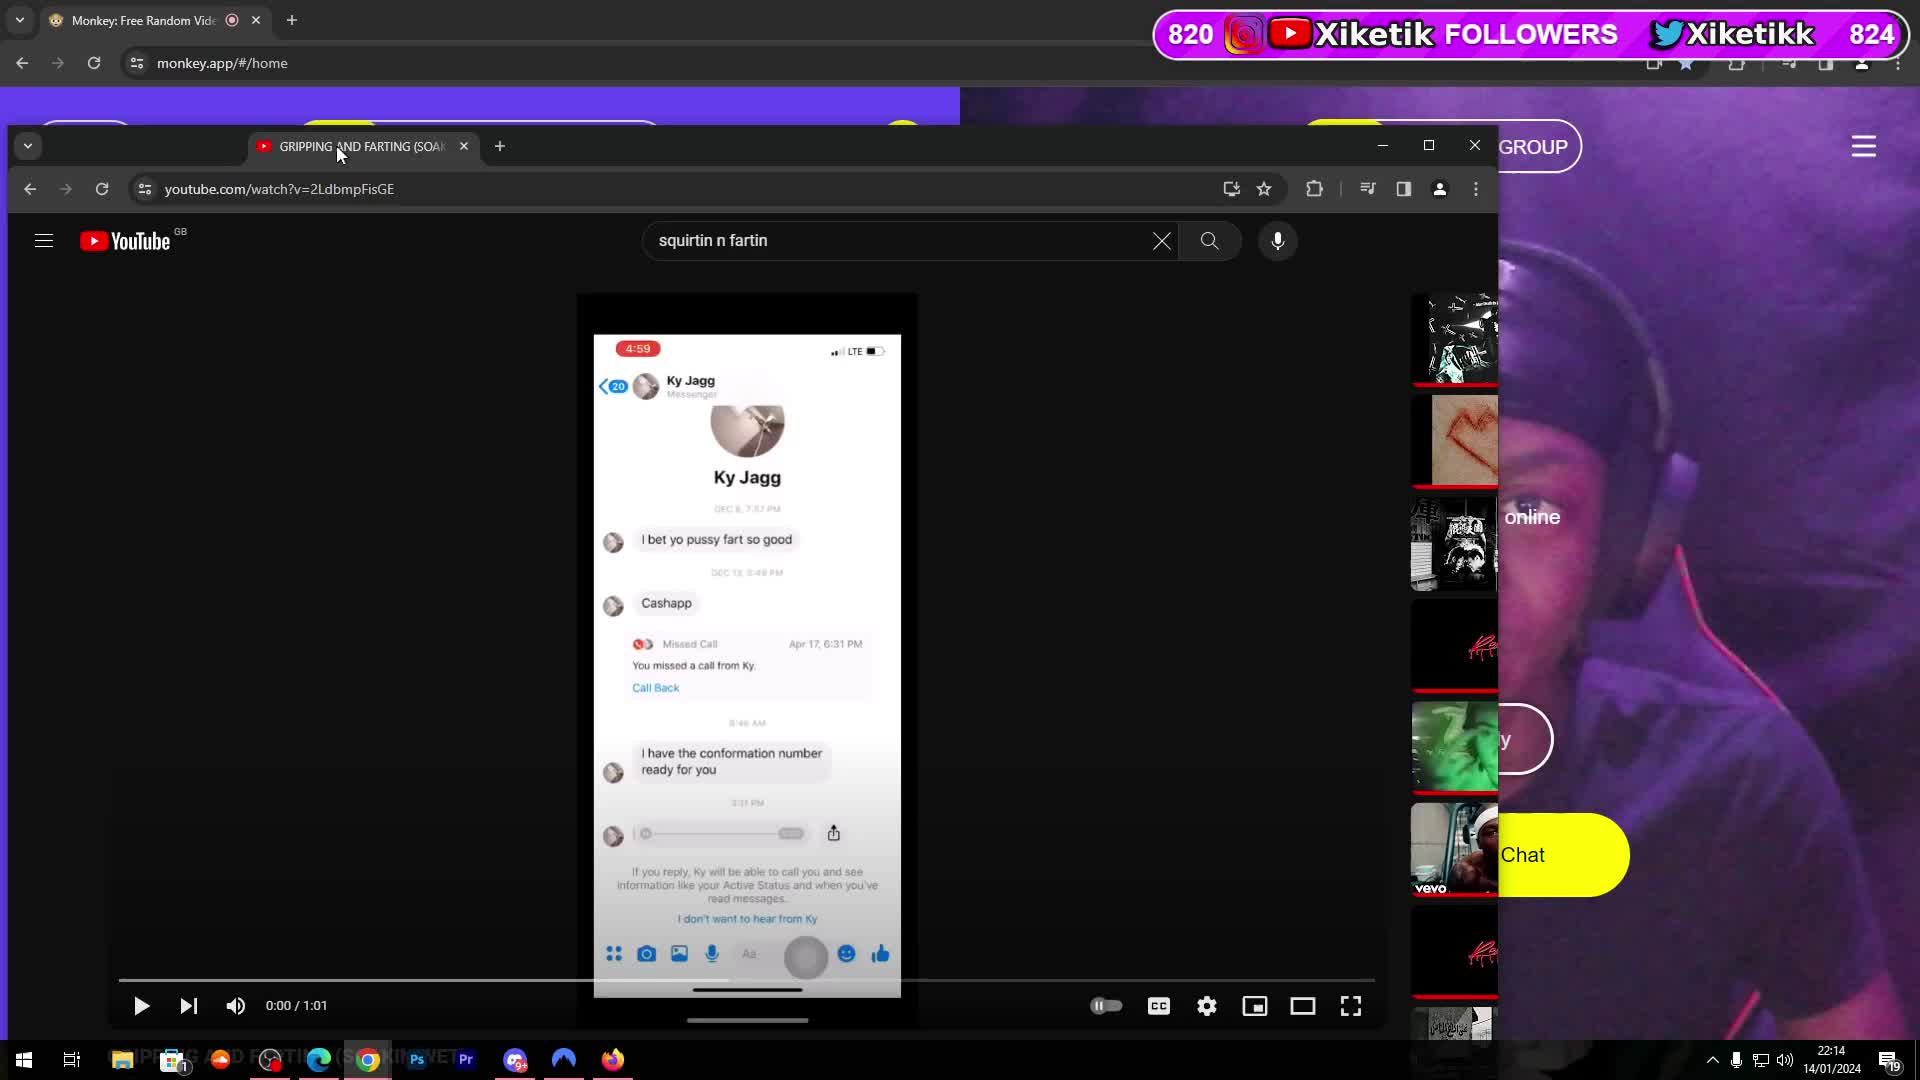Mute the video volume
1920x1080 pixels.
coord(236,1006)
